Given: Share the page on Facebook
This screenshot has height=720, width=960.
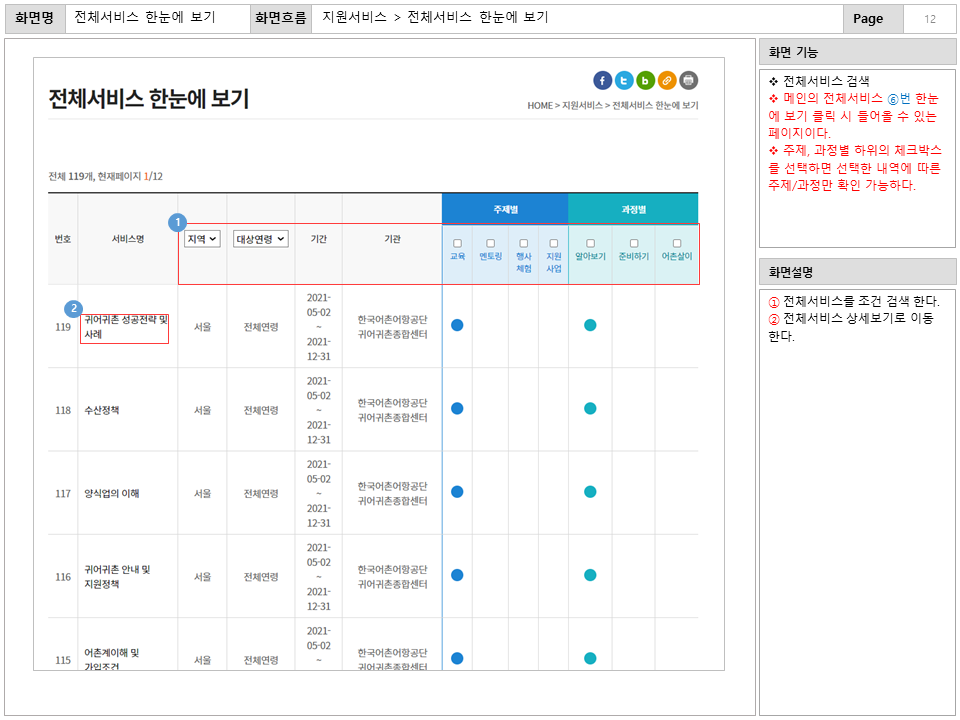Looking at the screenshot, I should pos(602,81).
